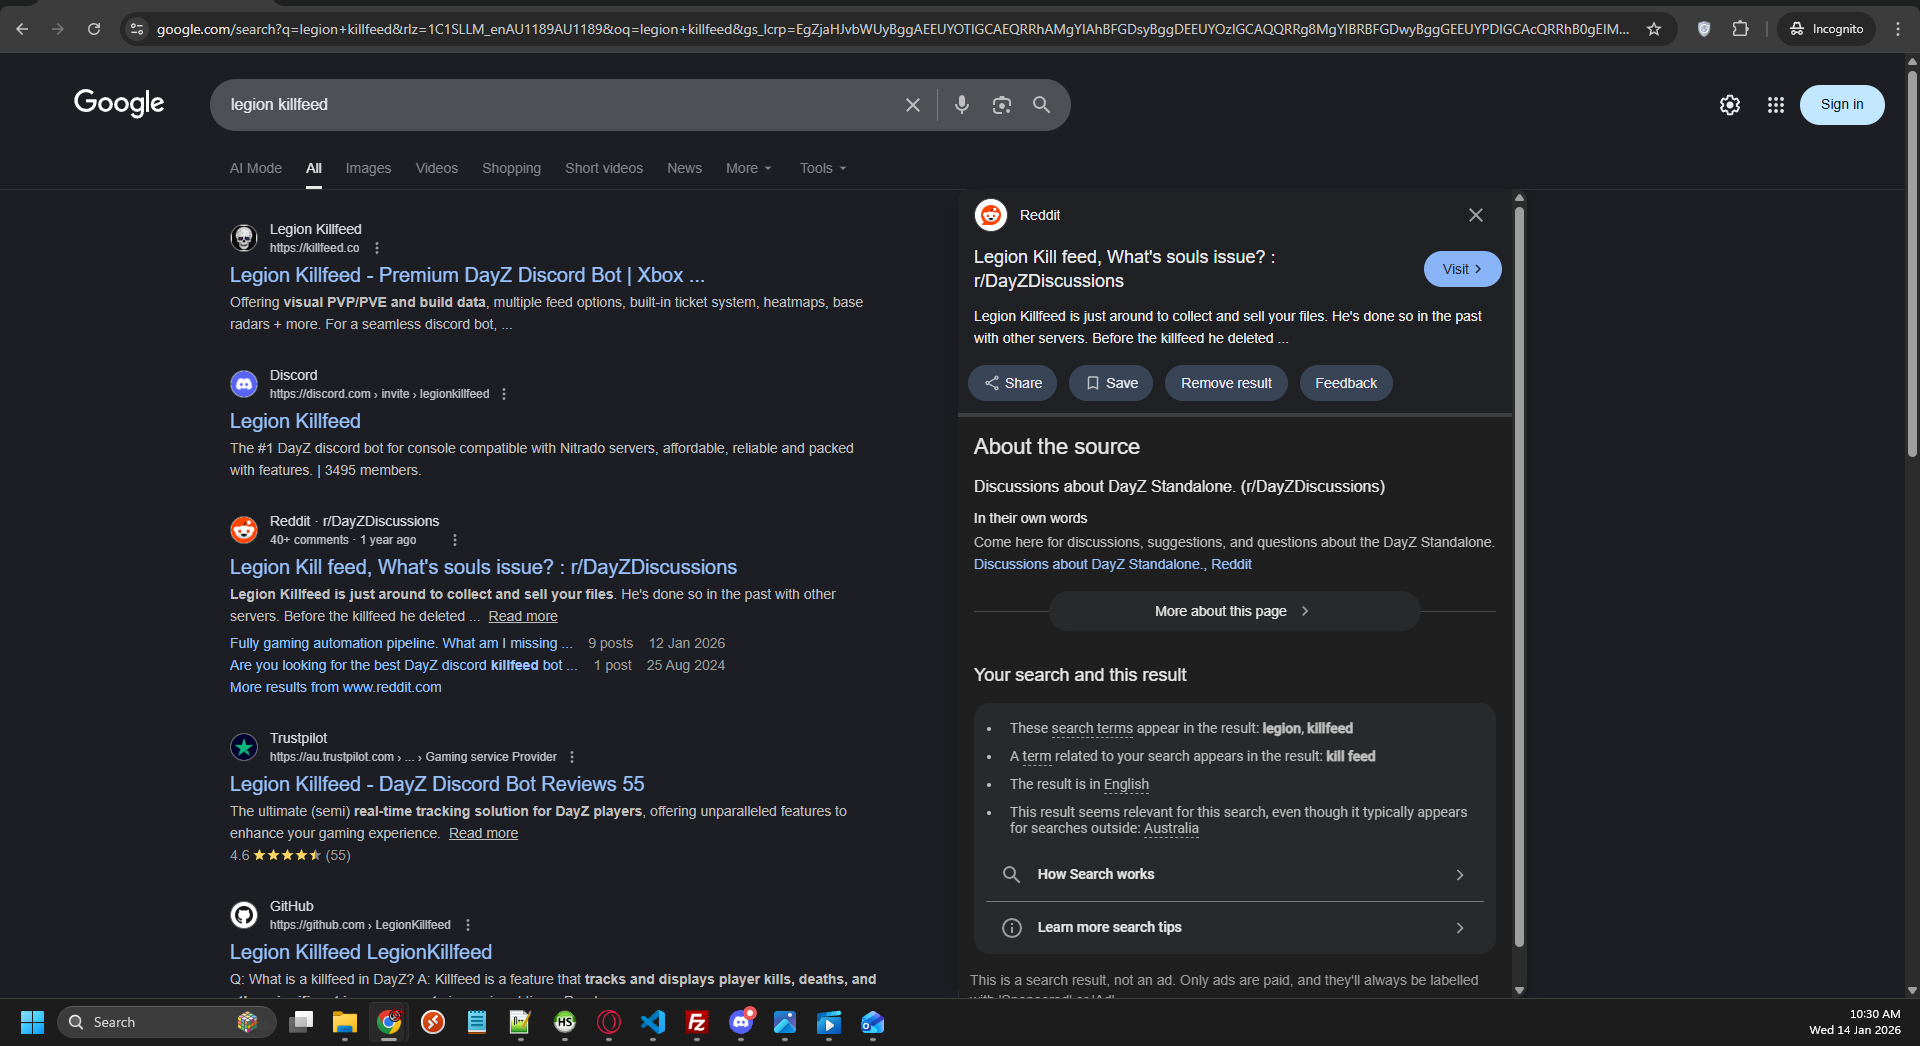This screenshot has width=1920, height=1046.
Task: Open the Google apps grid
Action: [1776, 105]
